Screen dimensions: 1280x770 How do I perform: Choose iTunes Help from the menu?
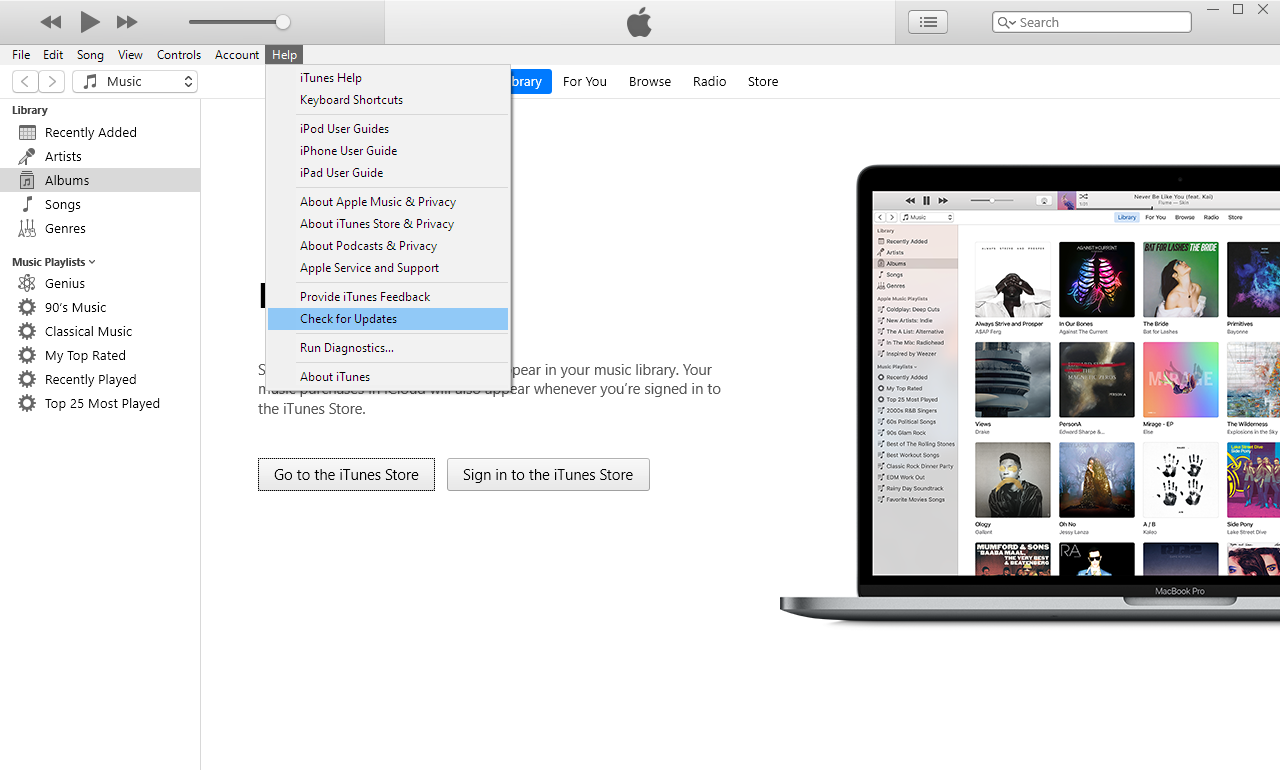(388, 78)
